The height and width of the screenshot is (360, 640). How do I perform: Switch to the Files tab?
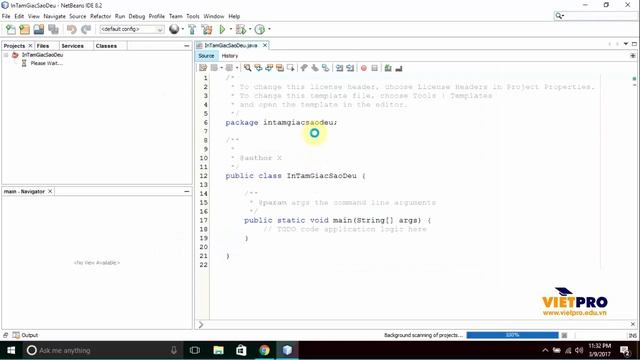point(42,46)
